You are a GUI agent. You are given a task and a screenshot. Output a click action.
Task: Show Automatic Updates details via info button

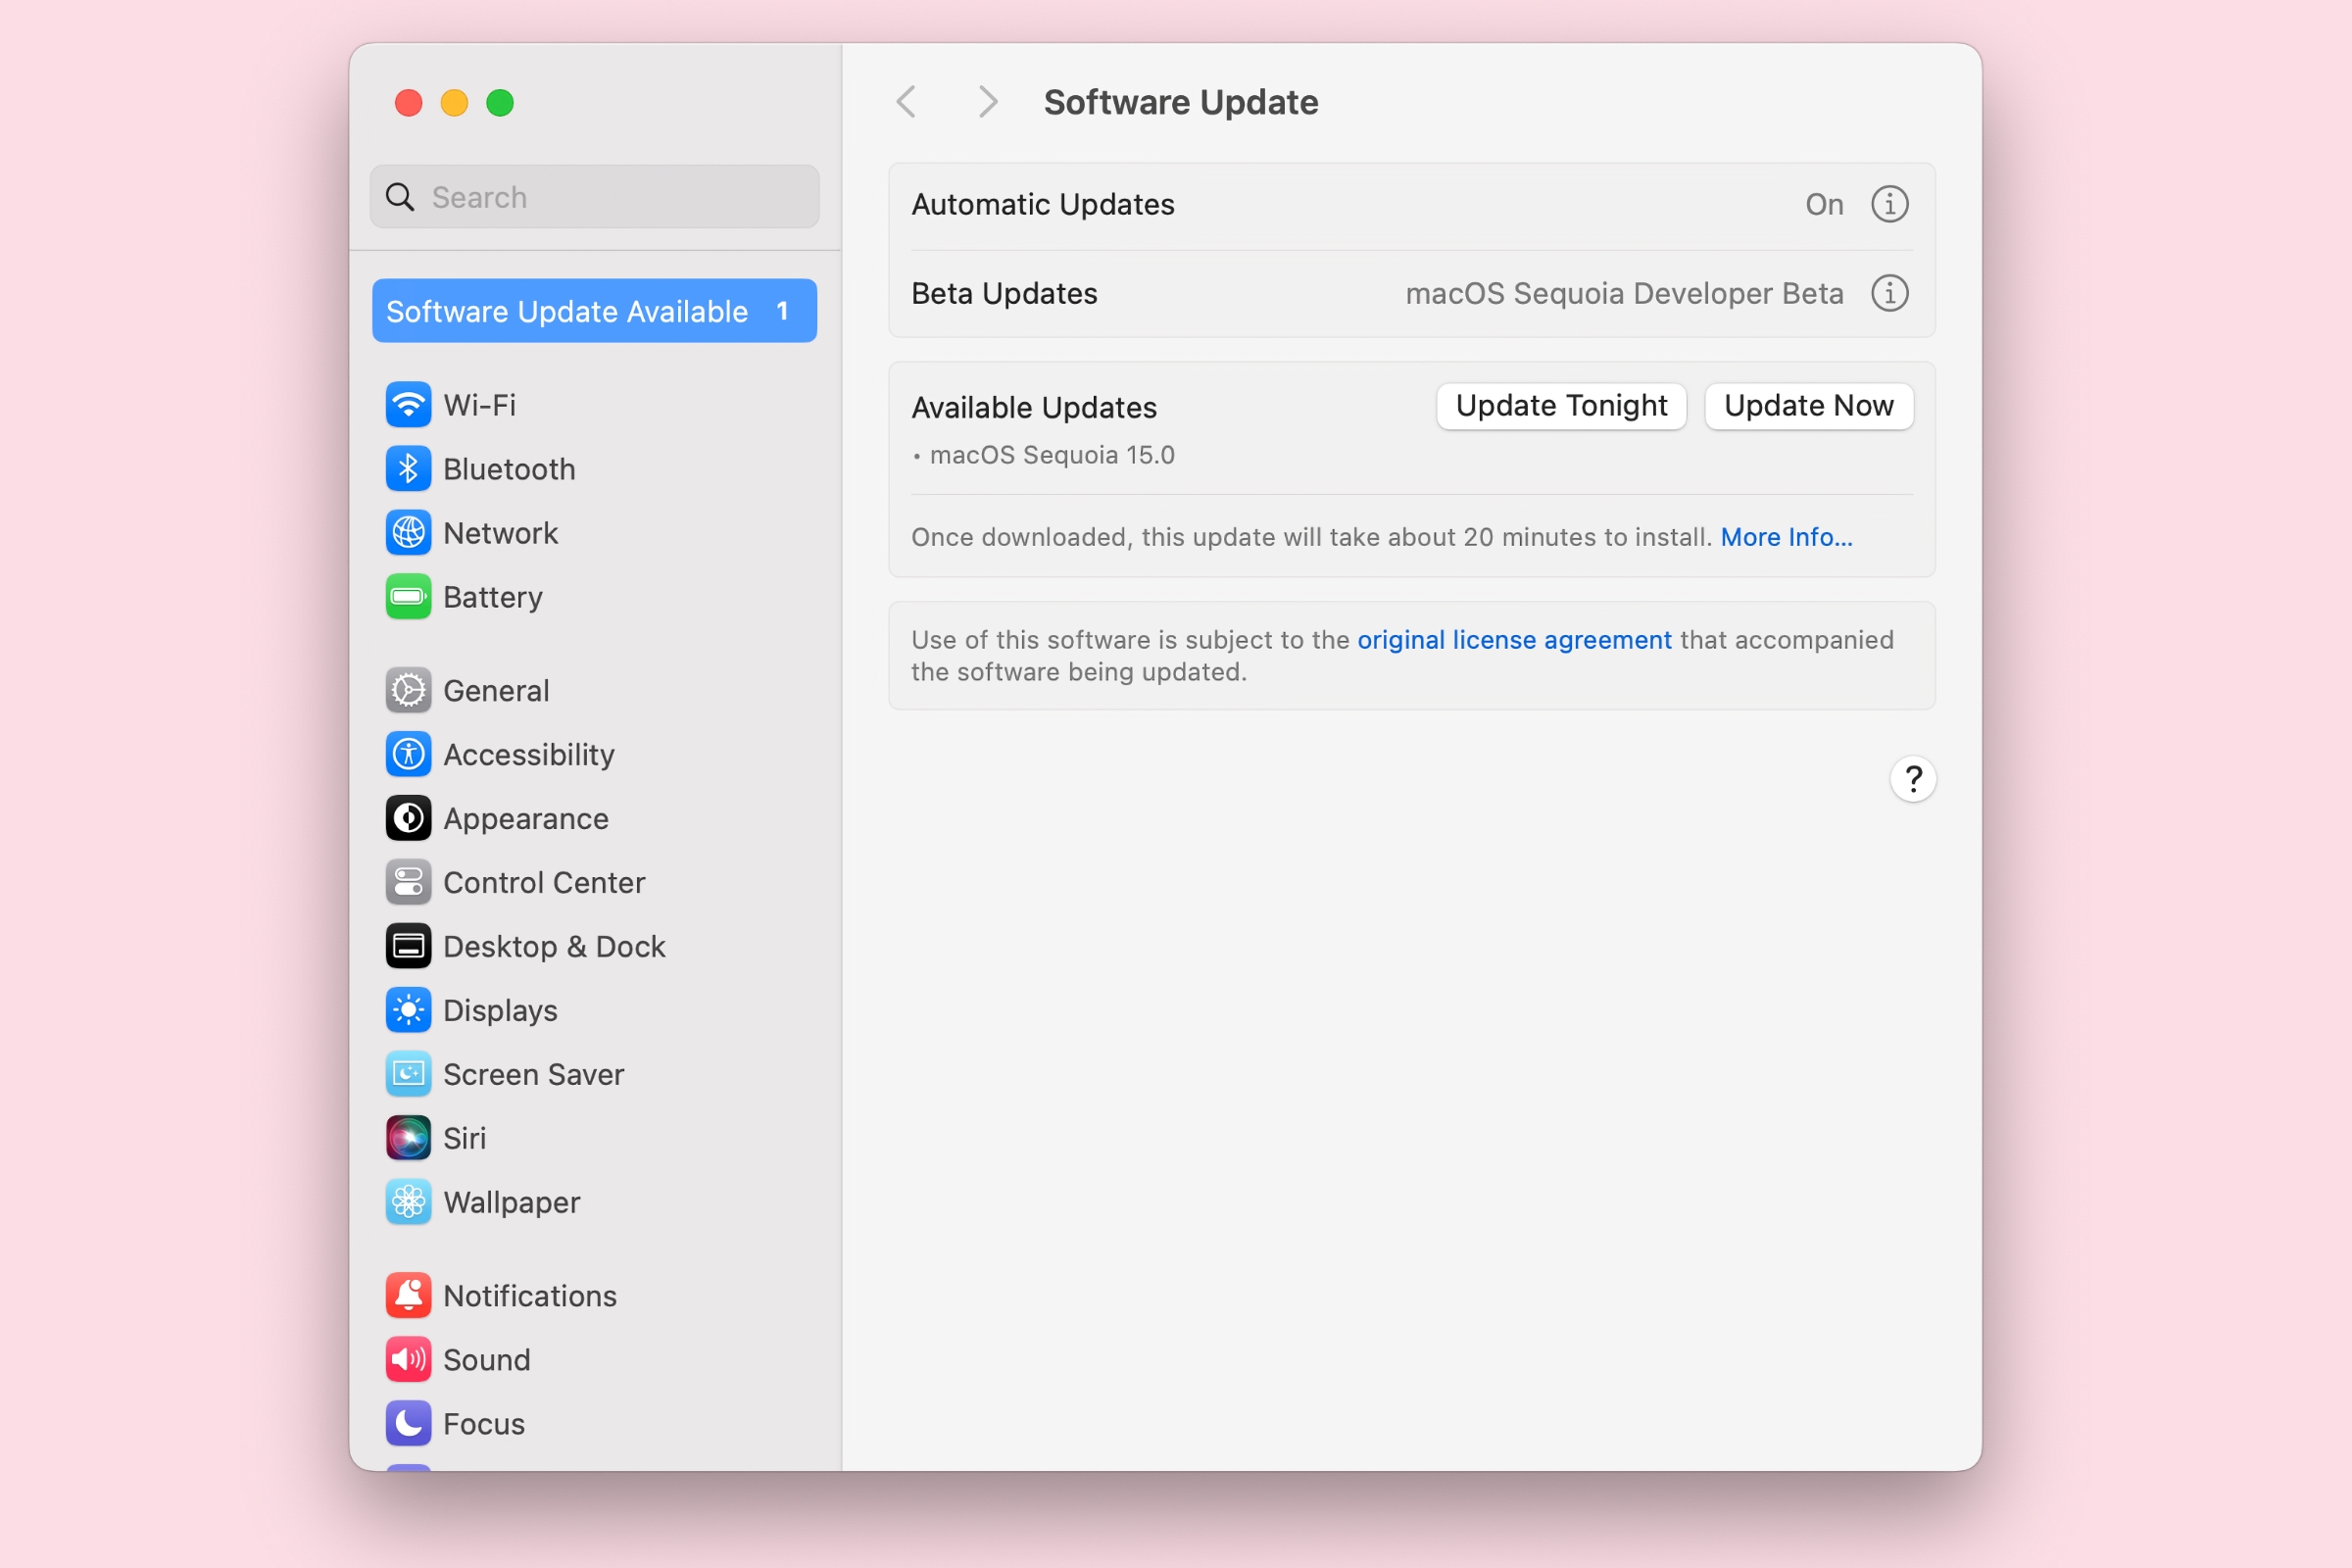(x=1889, y=204)
